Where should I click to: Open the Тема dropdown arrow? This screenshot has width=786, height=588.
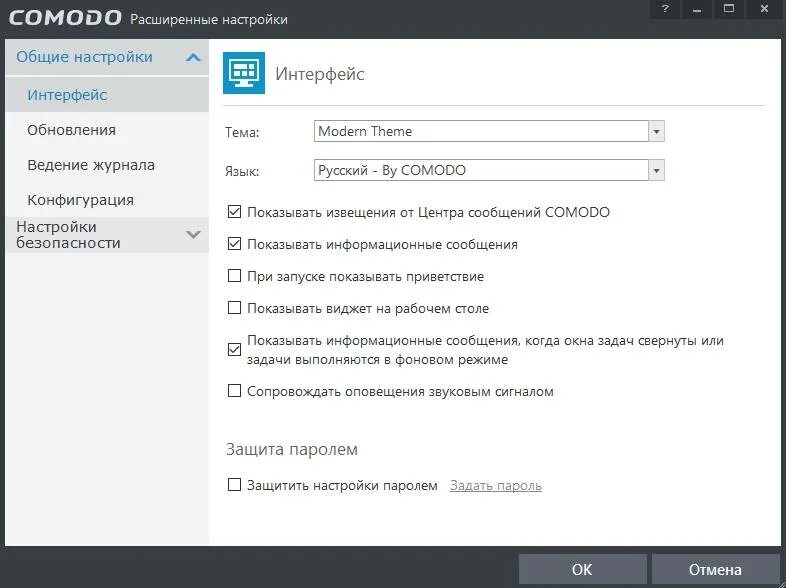656,131
